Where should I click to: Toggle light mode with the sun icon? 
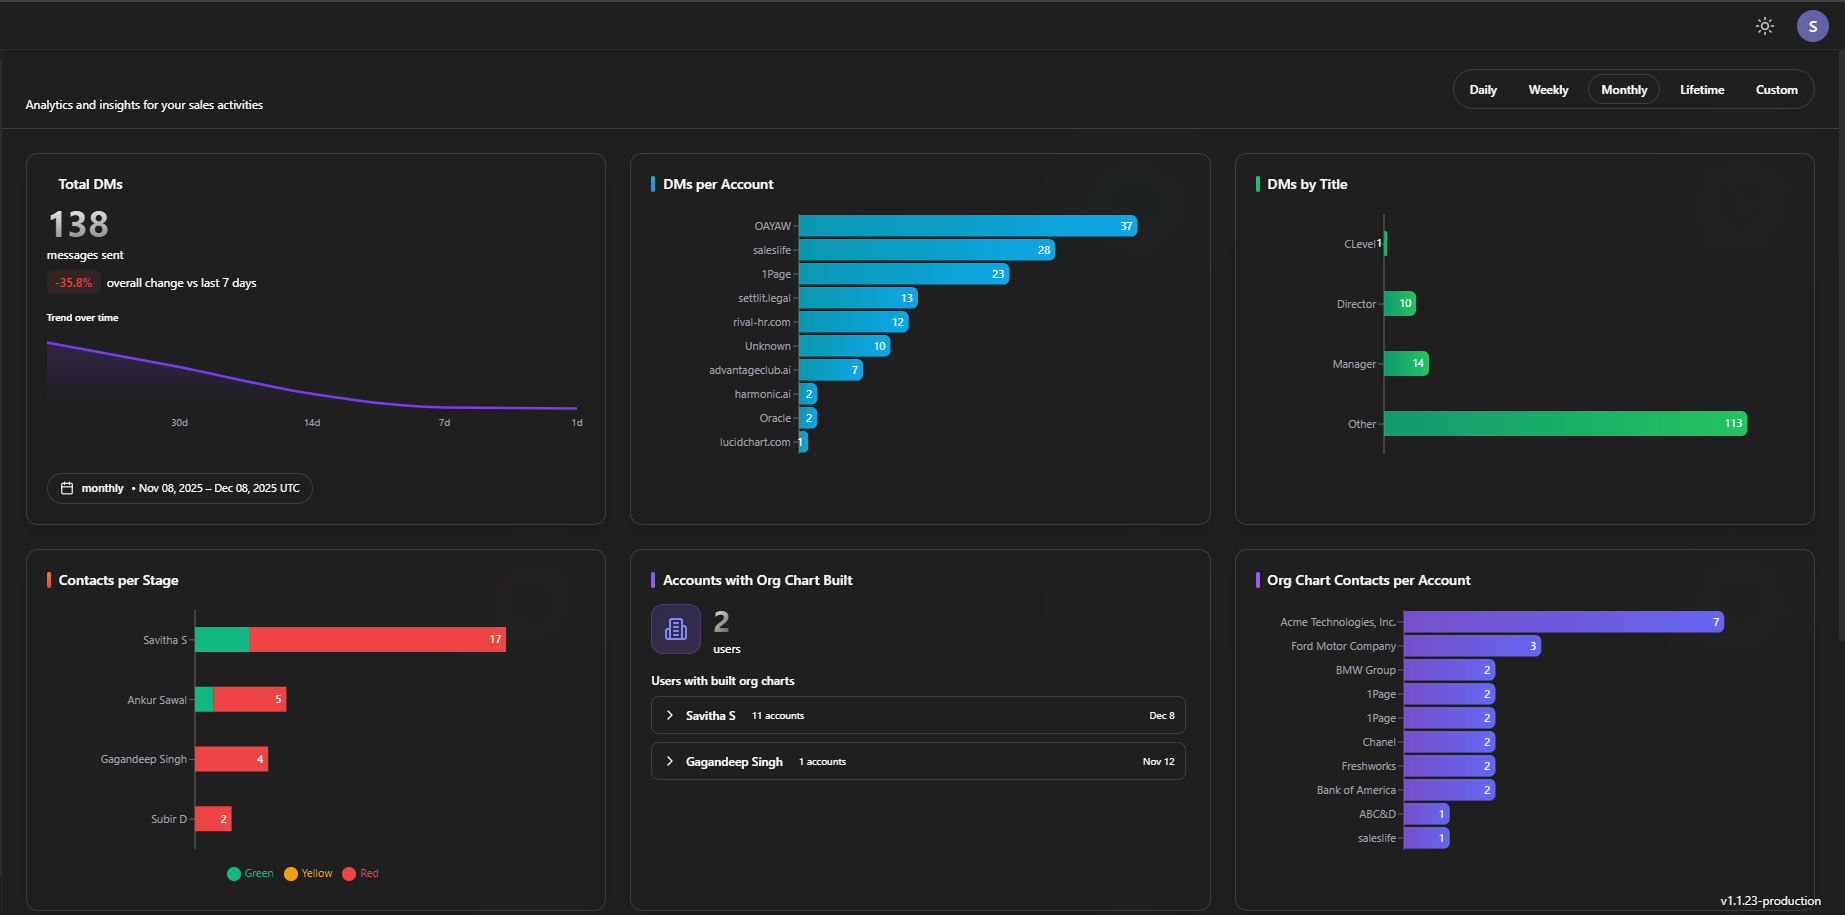coord(1764,26)
